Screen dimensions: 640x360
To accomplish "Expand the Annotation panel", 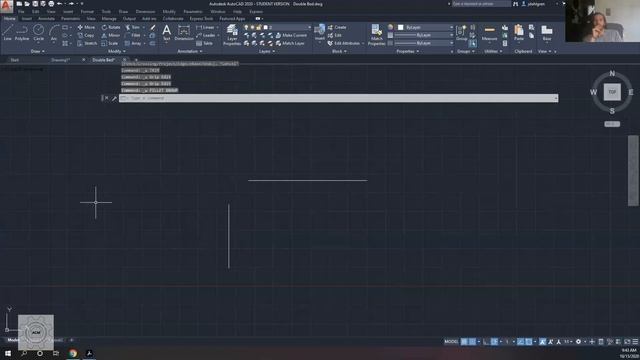I will click(x=189, y=51).
